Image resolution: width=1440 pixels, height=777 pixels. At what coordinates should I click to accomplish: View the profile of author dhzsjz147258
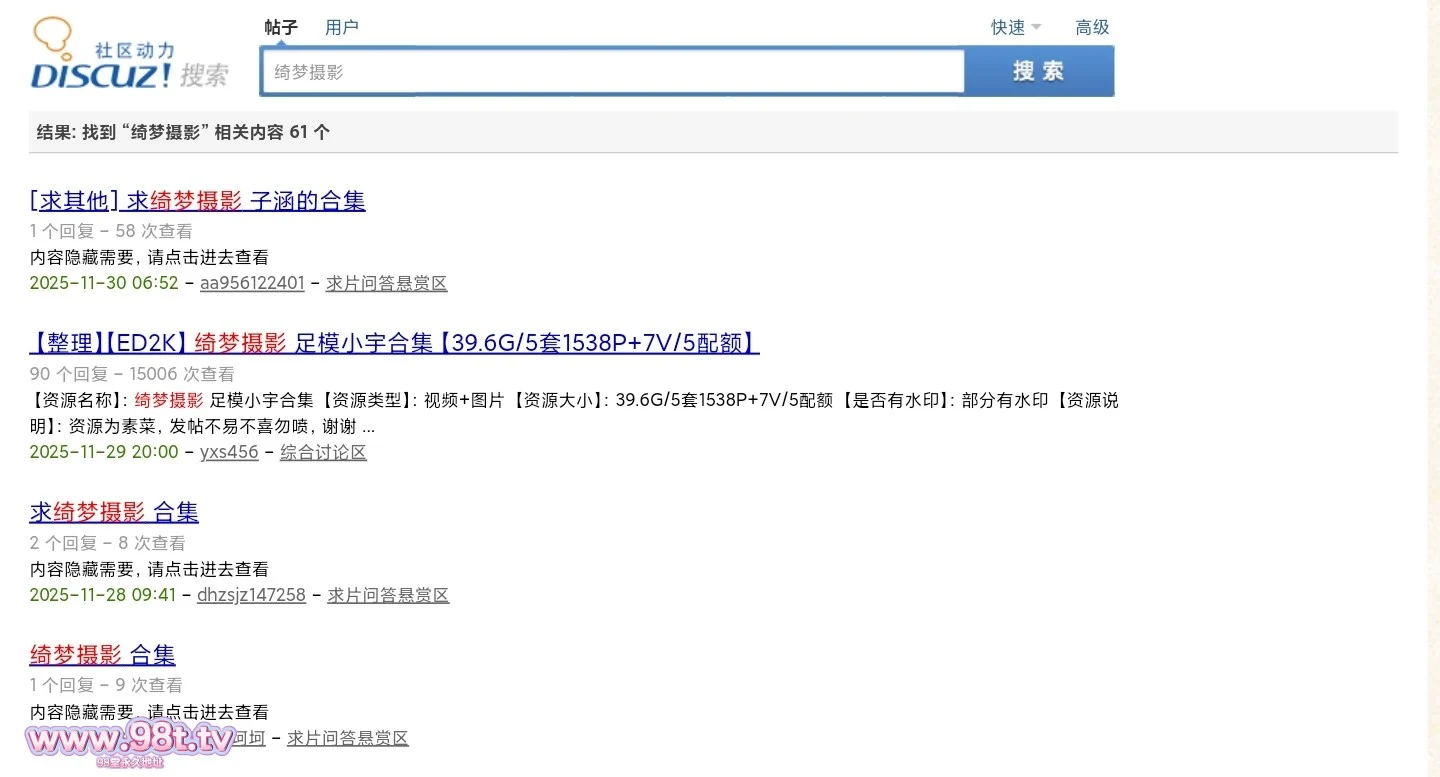point(251,595)
